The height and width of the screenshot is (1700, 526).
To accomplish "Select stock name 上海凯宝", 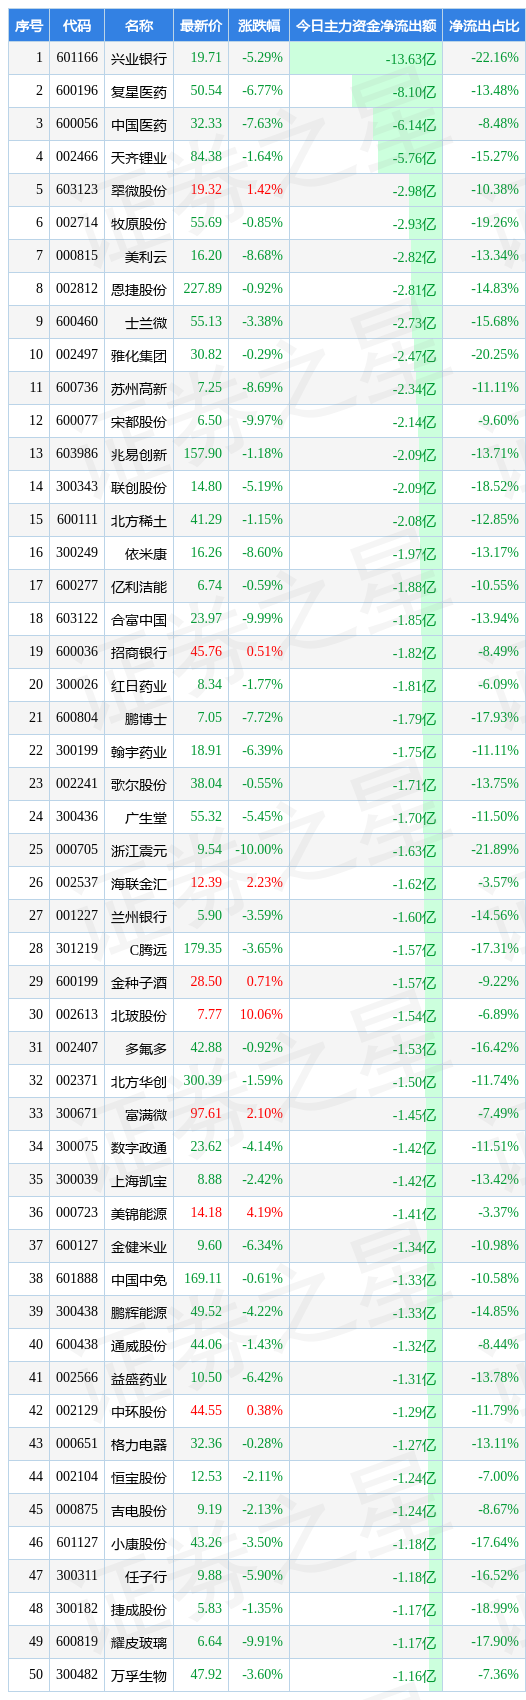I will pyautogui.click(x=139, y=1181).
